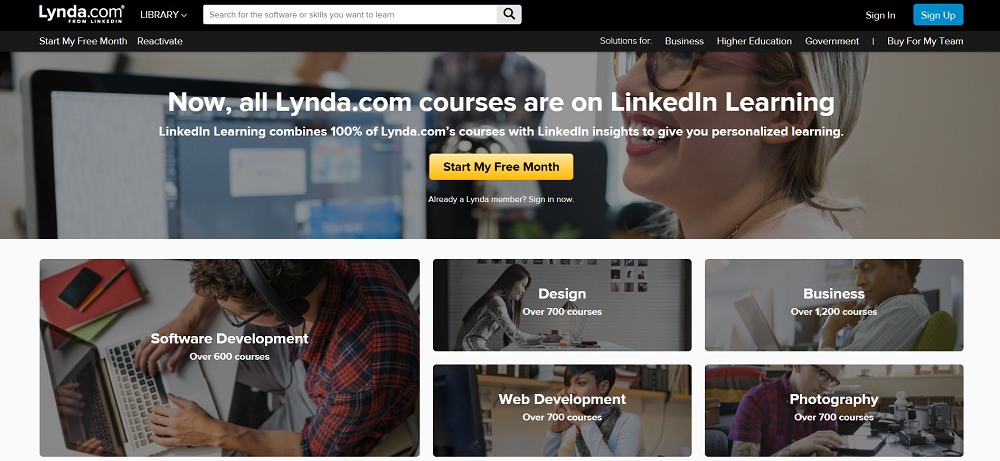This screenshot has width=1000, height=461.
Task: Open the Photography courses tile
Action: [834, 410]
